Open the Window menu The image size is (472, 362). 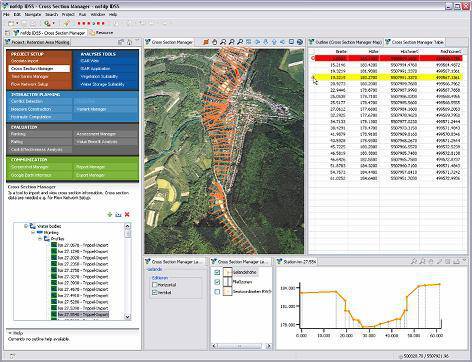coord(98,15)
